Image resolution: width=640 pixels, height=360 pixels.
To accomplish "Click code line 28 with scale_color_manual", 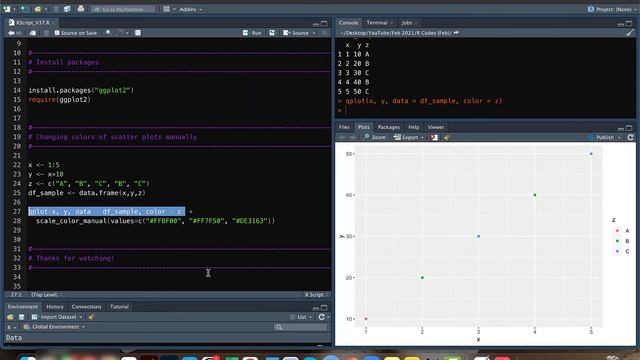I will click(x=155, y=221).
